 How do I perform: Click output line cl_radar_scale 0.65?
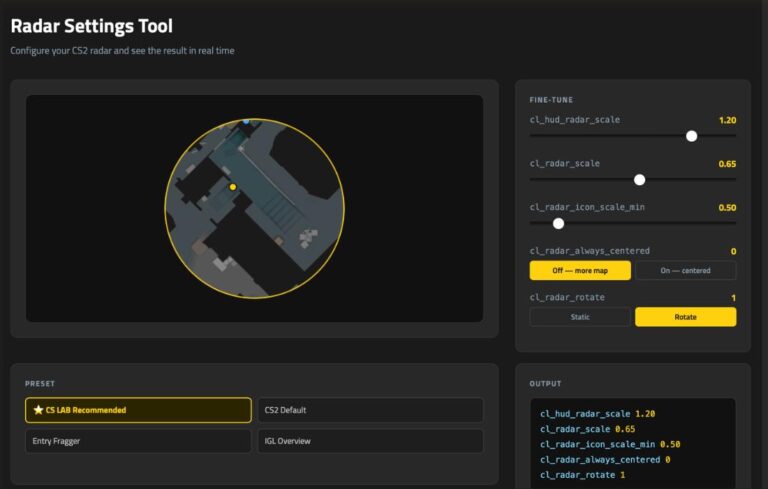click(588, 429)
